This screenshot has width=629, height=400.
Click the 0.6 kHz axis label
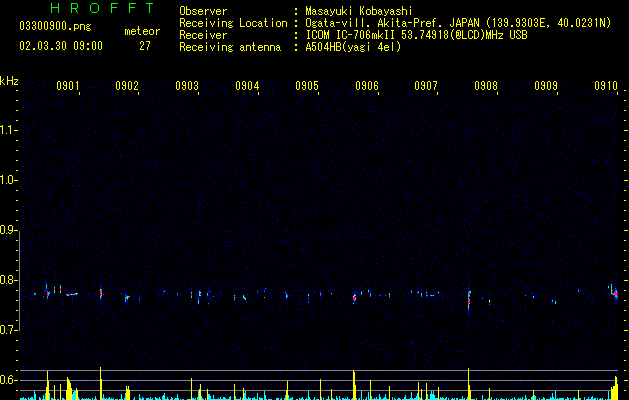[x=9, y=380]
